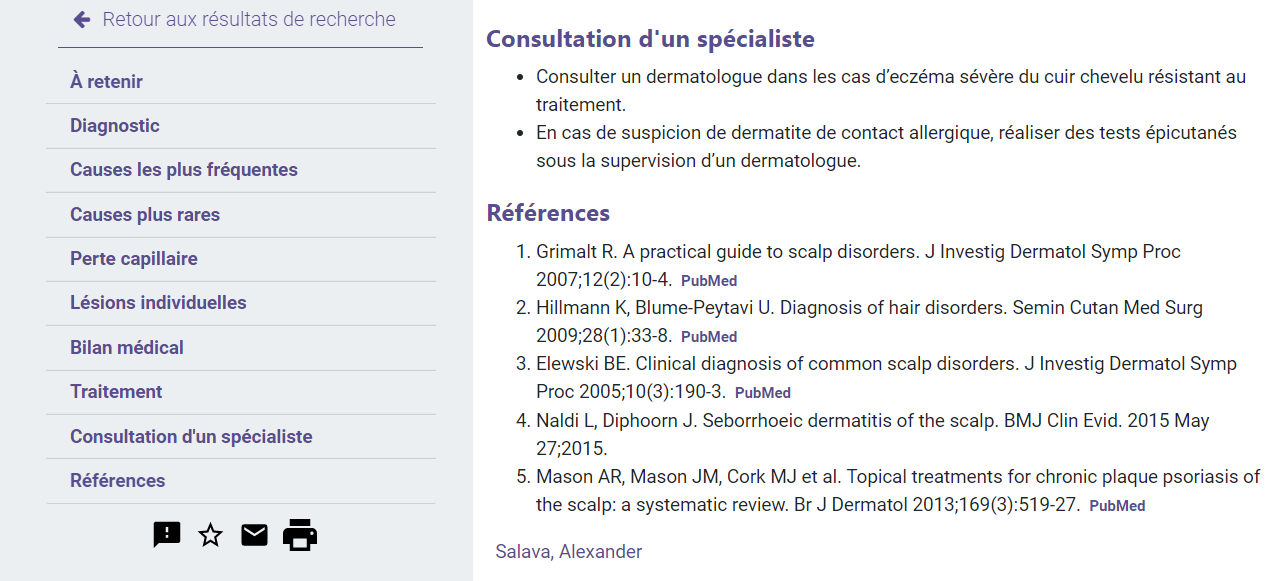
Task: Open Lésions individuelles section
Action: 241,303
